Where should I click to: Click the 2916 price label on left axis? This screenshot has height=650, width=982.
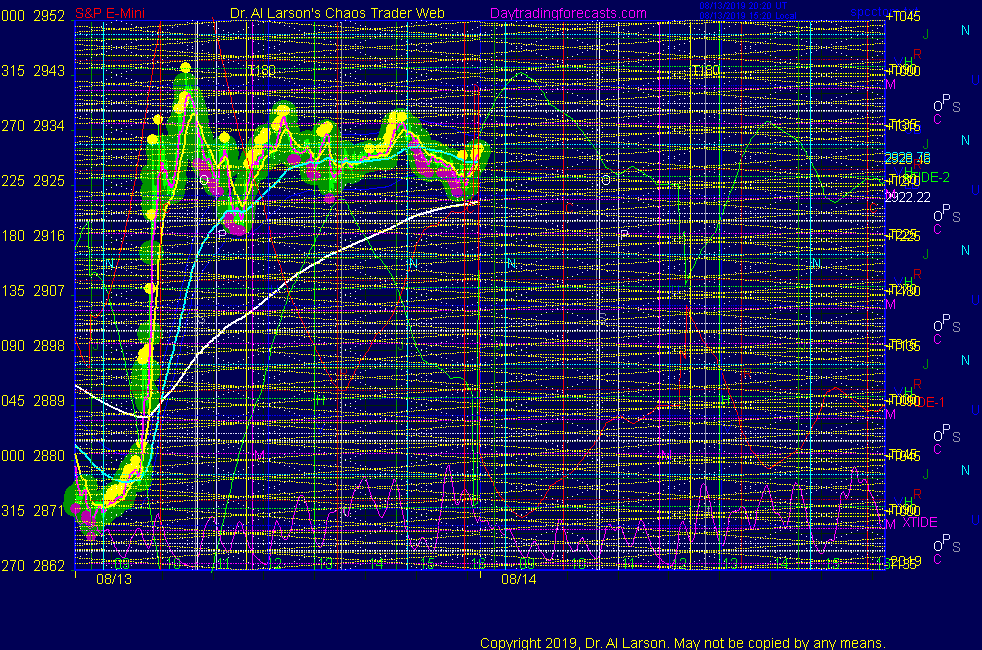click(x=50, y=236)
